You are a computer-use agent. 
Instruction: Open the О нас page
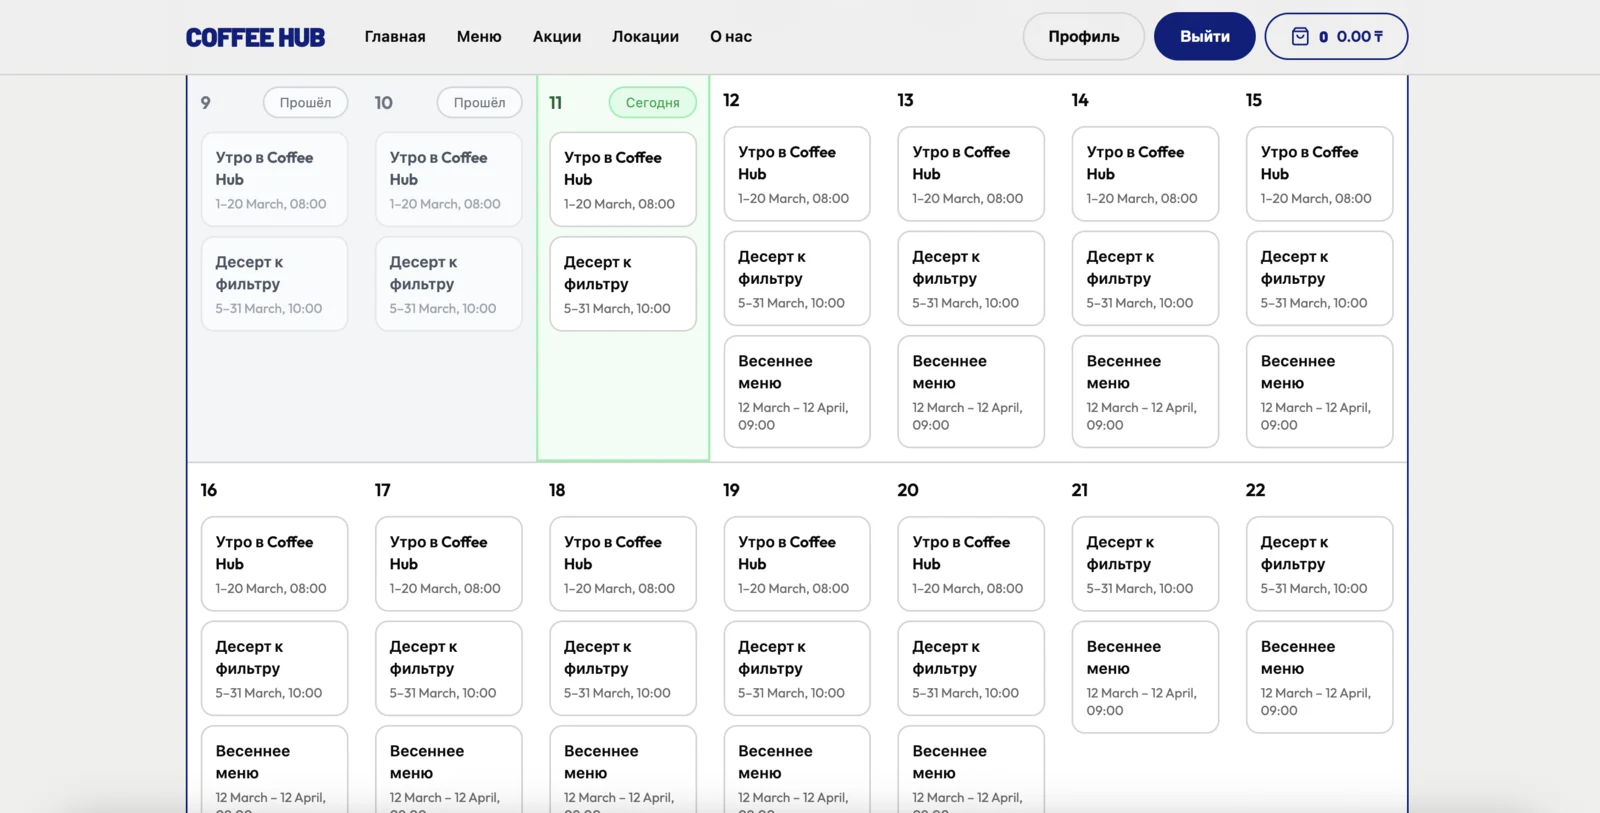tap(731, 36)
